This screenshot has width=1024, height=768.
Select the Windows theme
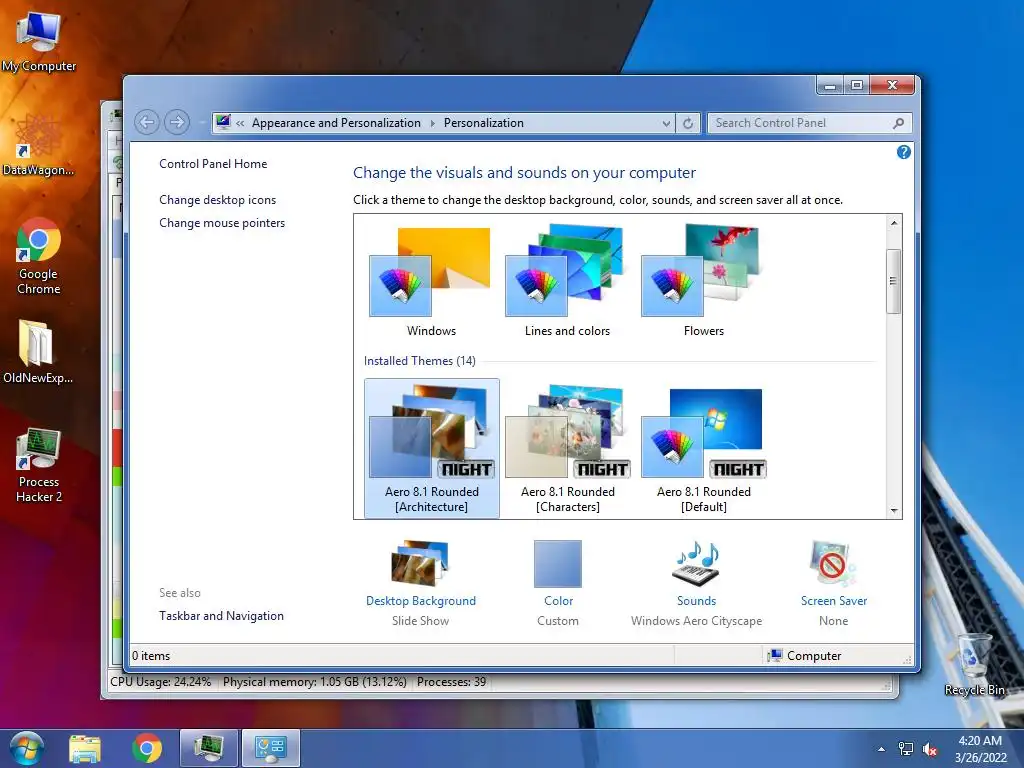click(431, 281)
